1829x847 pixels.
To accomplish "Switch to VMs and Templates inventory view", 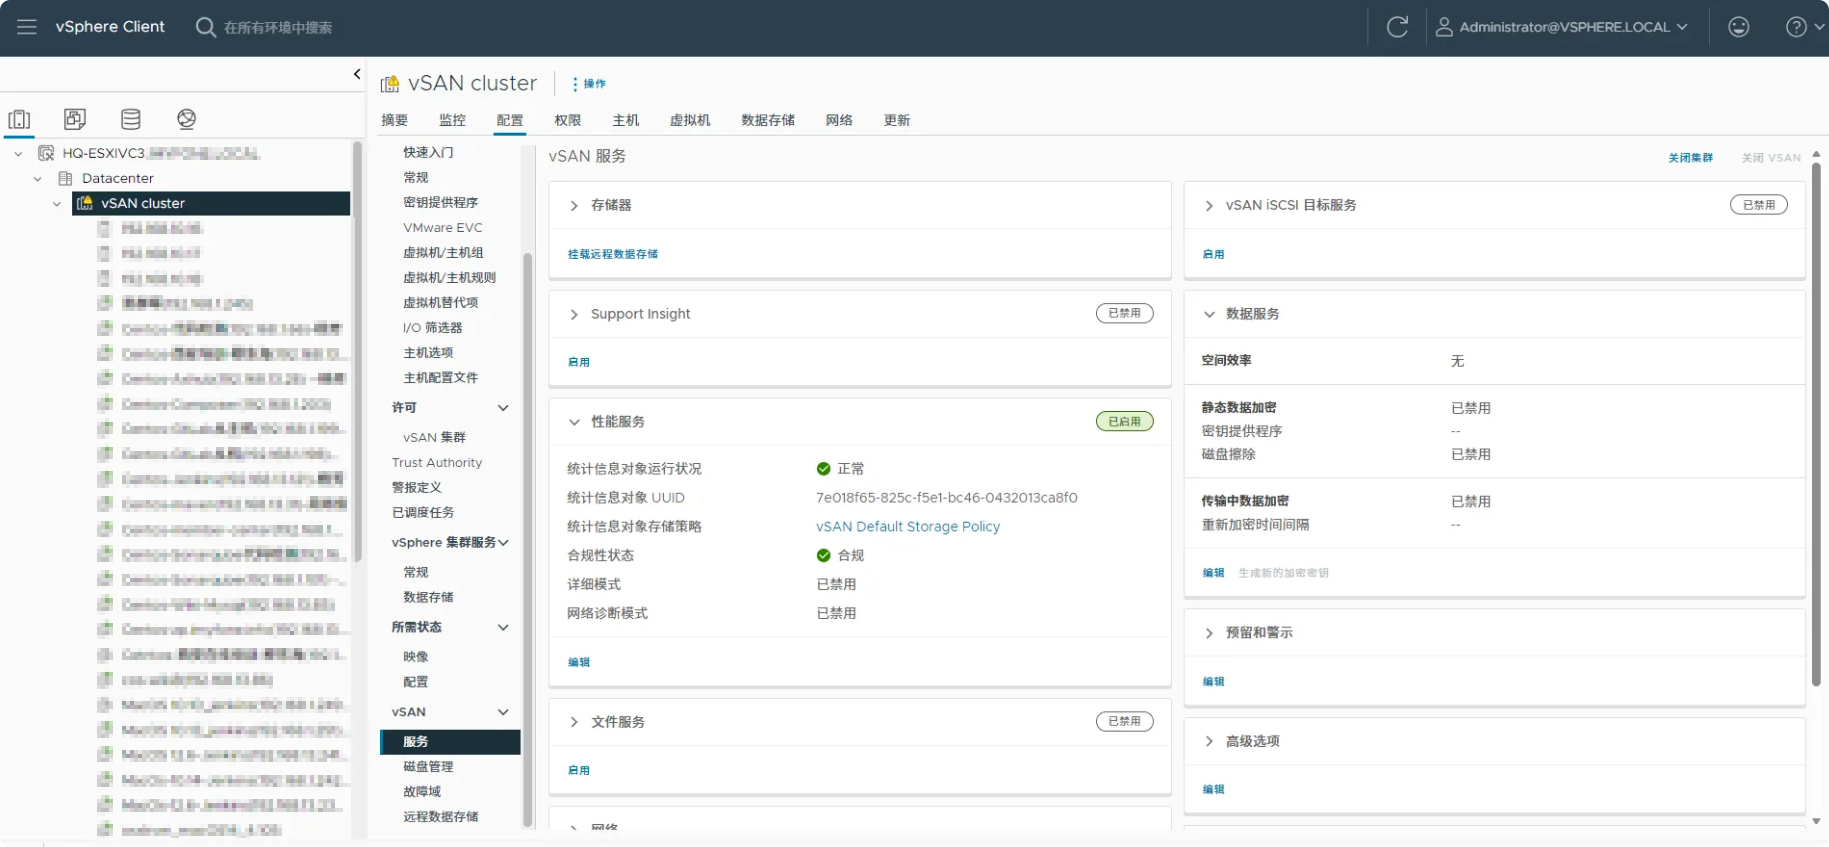I will click(75, 119).
